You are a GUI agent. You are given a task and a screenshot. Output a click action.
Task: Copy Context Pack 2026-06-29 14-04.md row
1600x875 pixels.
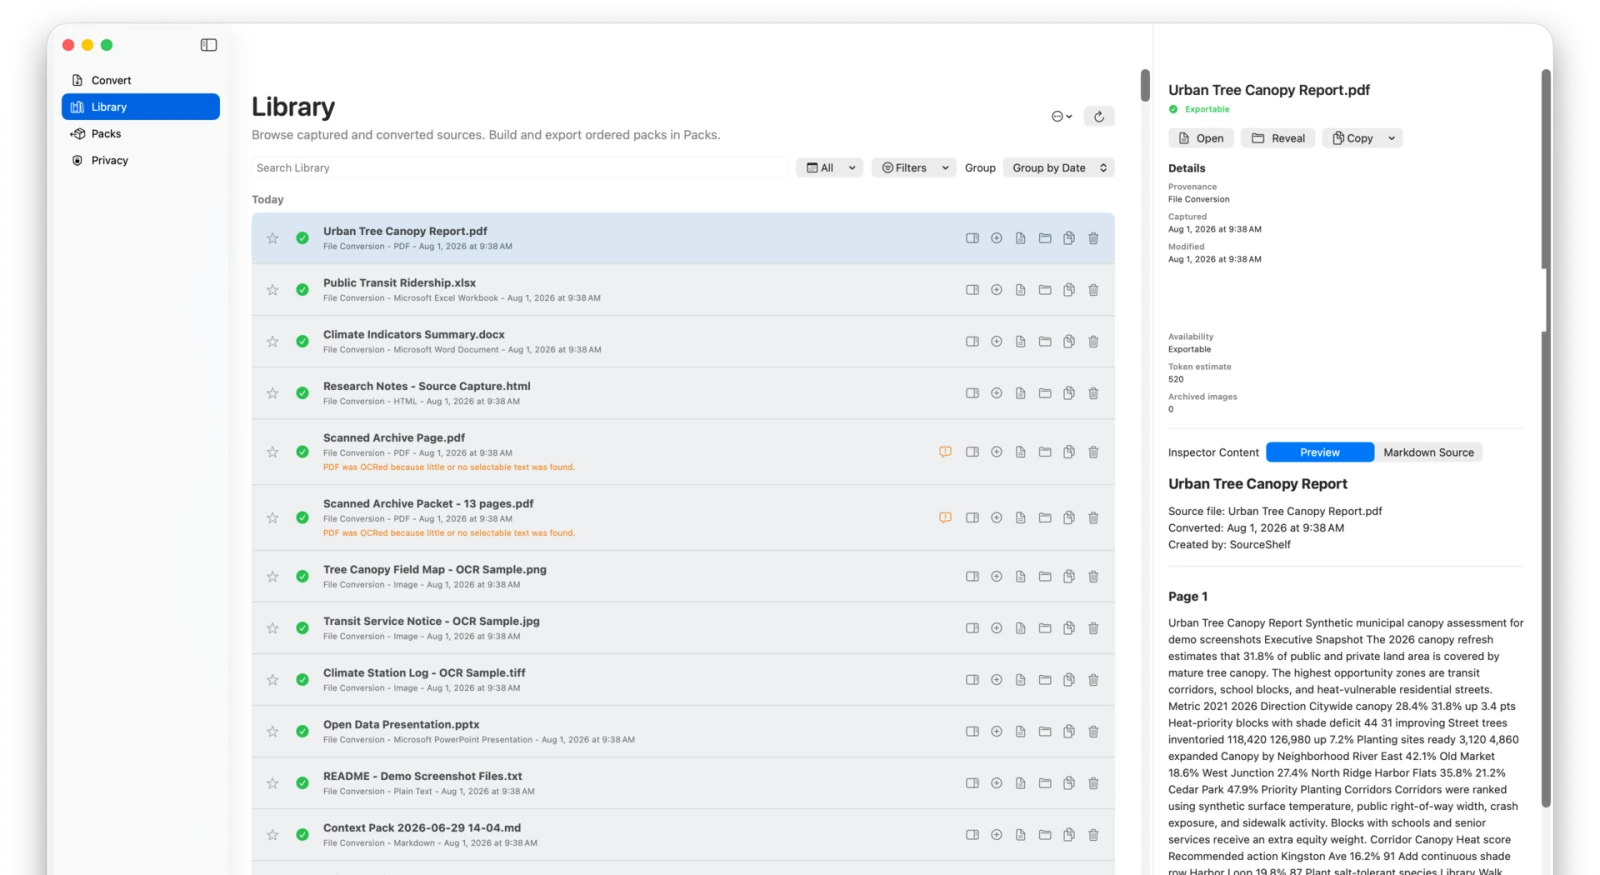click(x=1069, y=835)
